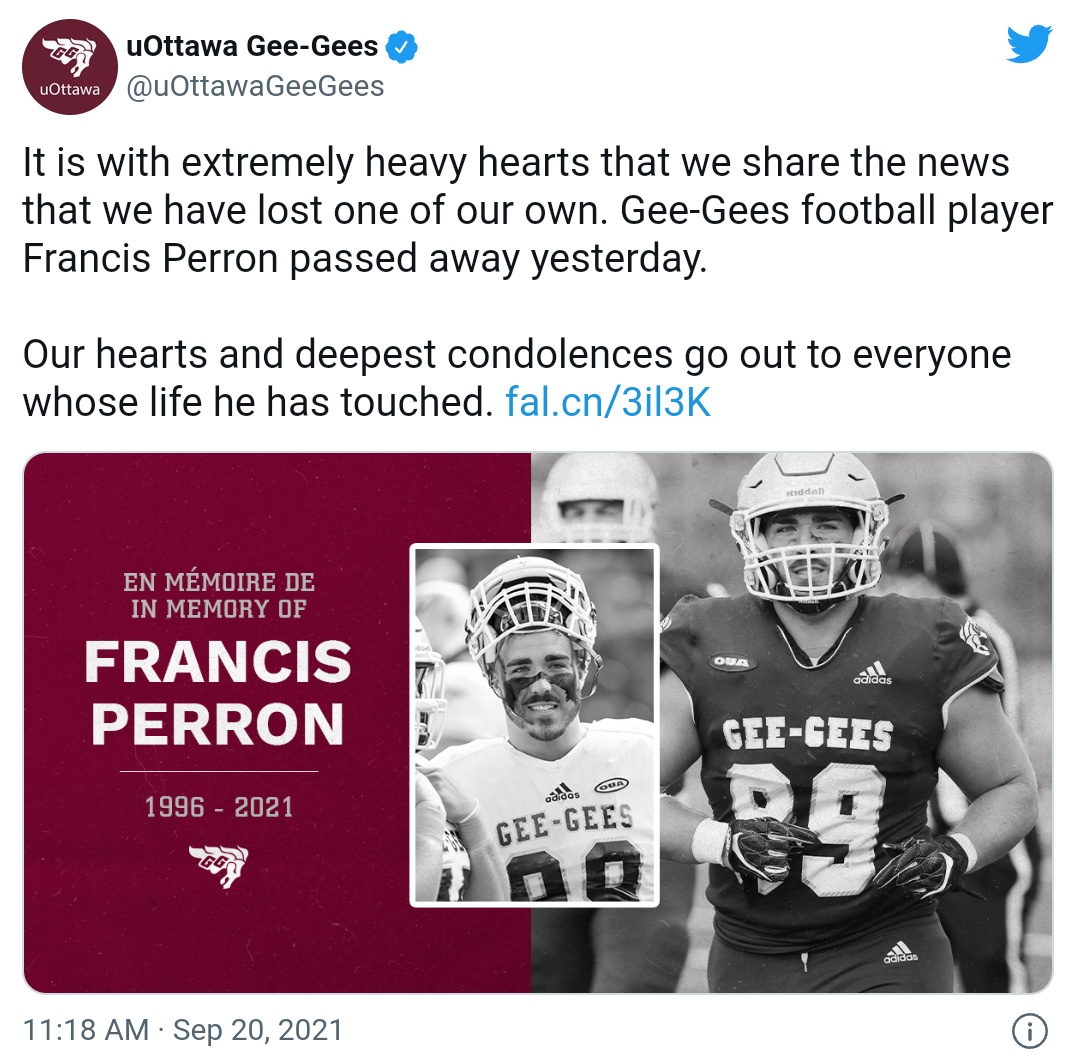Image resolution: width=1068 pixels, height=1059 pixels.
Task: Click the uOttawa Gee-Gees display name
Action: click(252, 46)
